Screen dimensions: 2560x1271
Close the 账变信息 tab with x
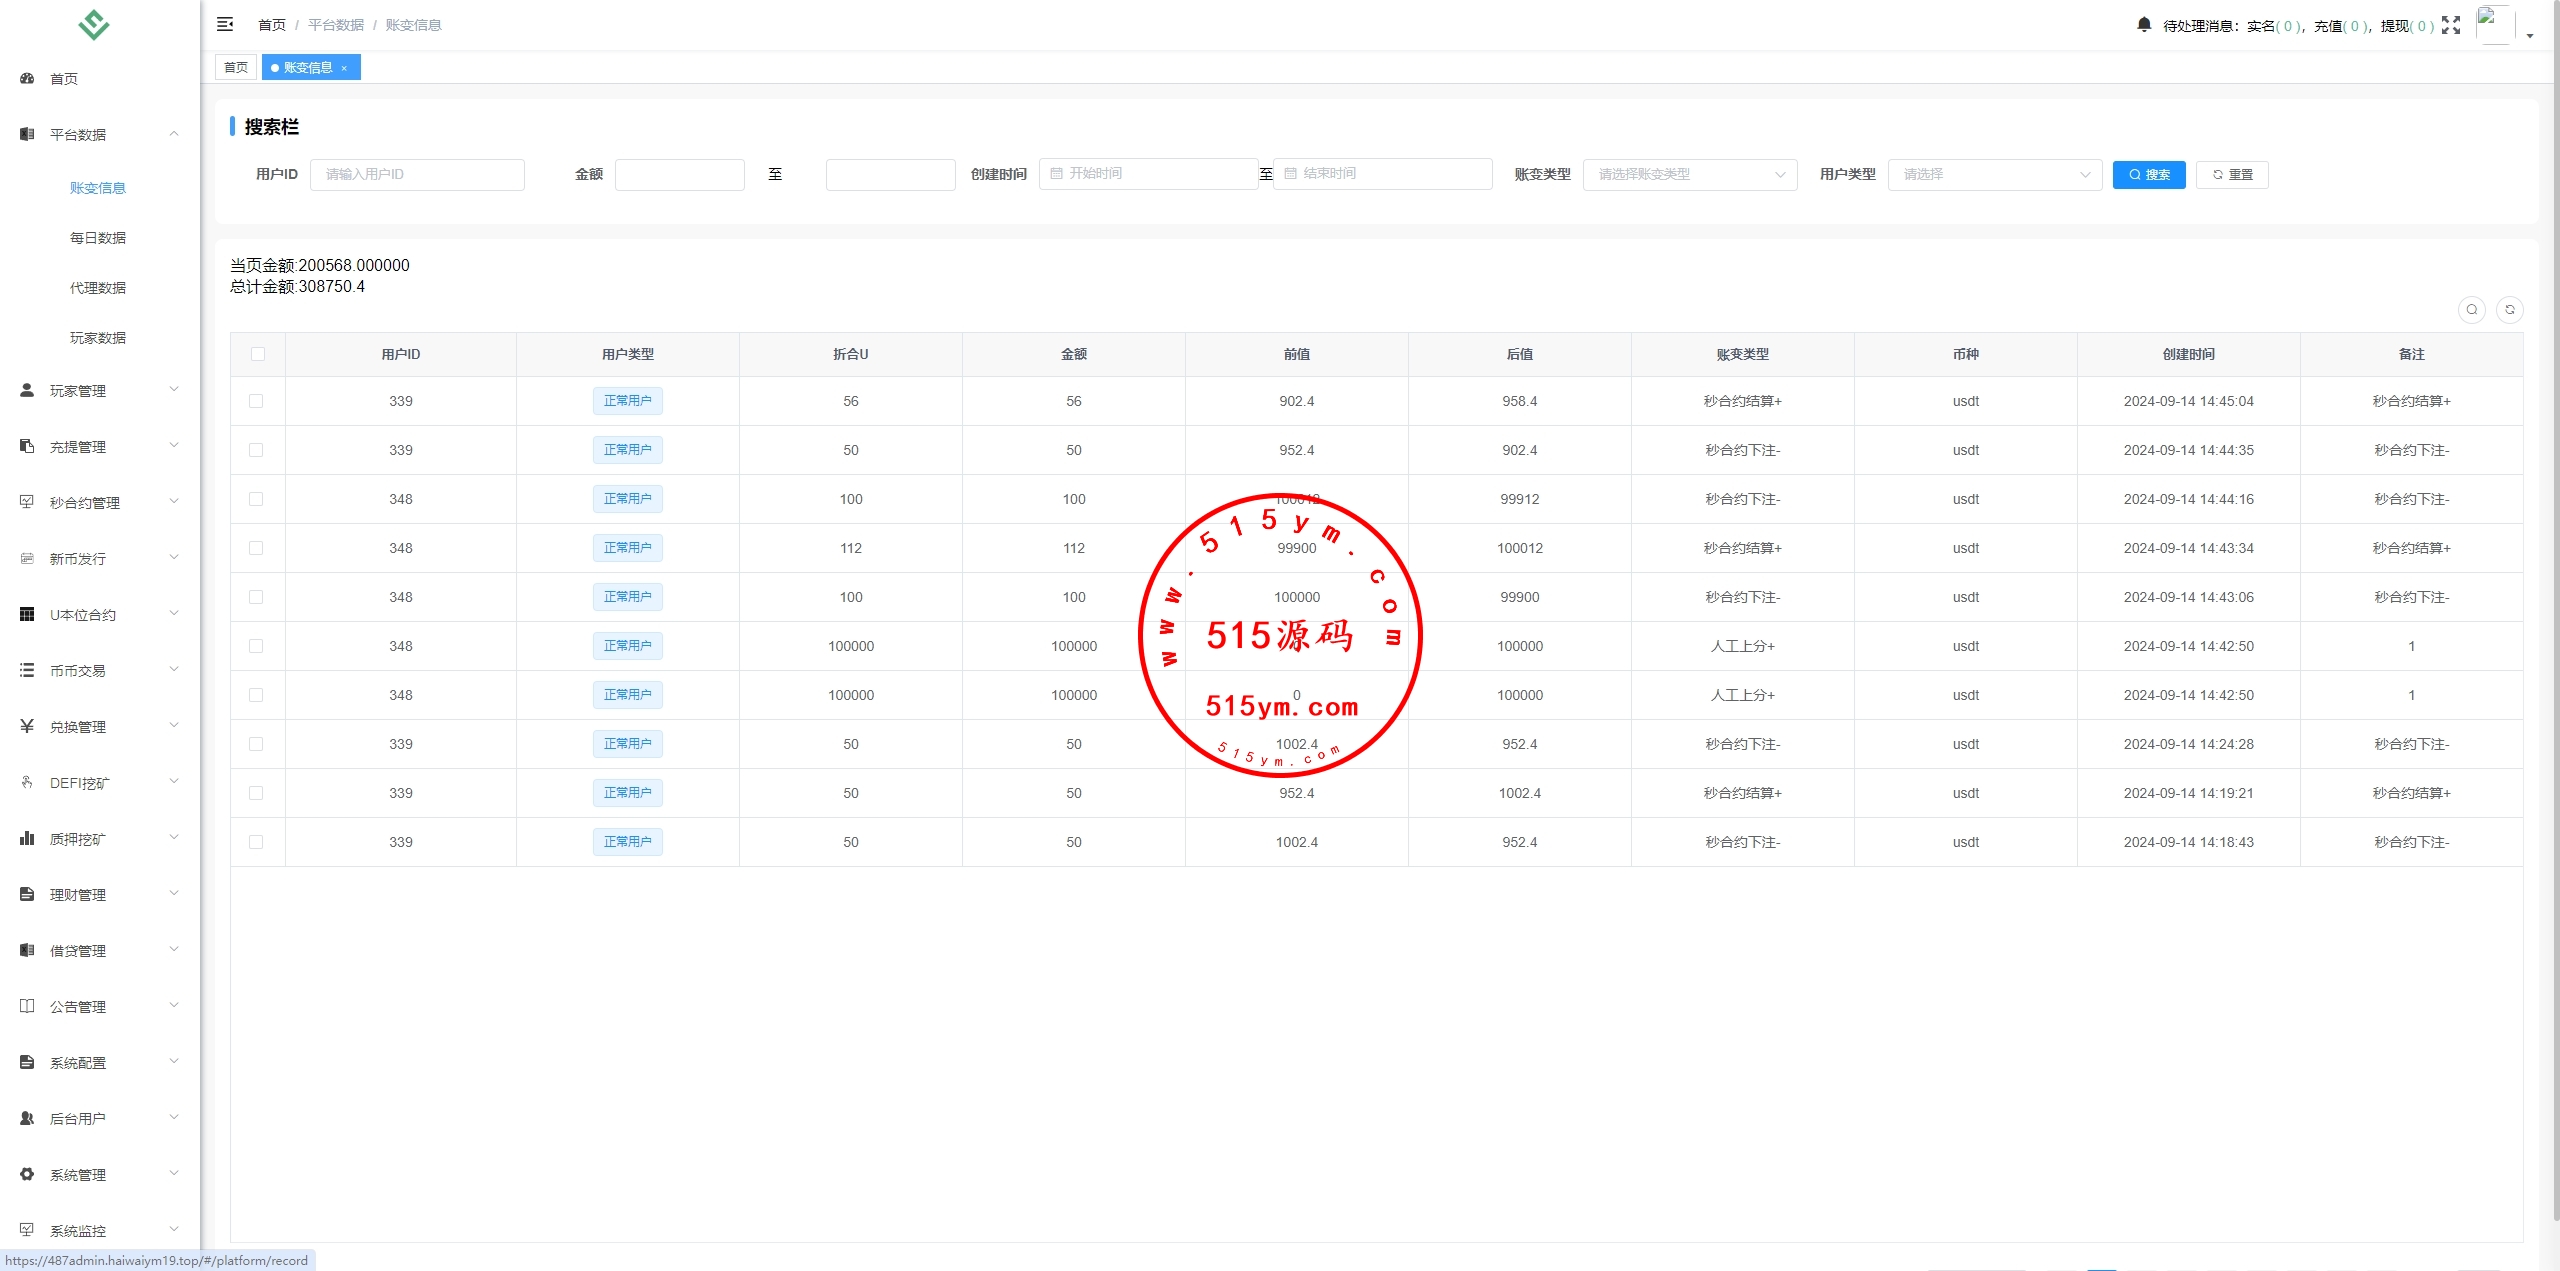(x=344, y=68)
